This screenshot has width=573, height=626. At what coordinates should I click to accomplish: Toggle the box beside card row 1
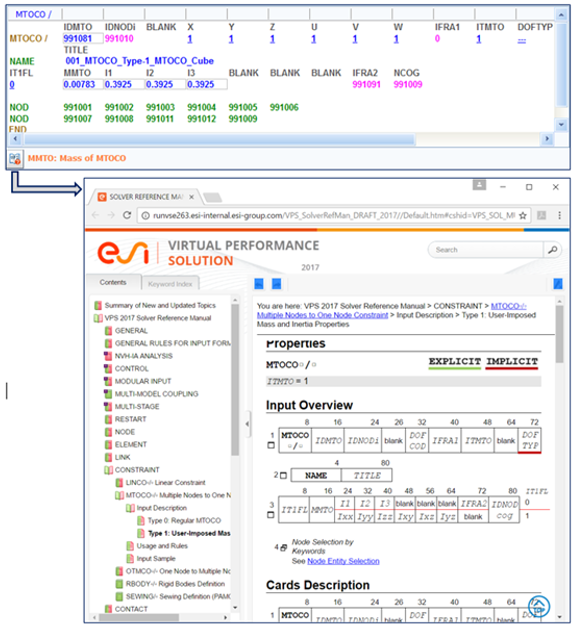point(271,445)
